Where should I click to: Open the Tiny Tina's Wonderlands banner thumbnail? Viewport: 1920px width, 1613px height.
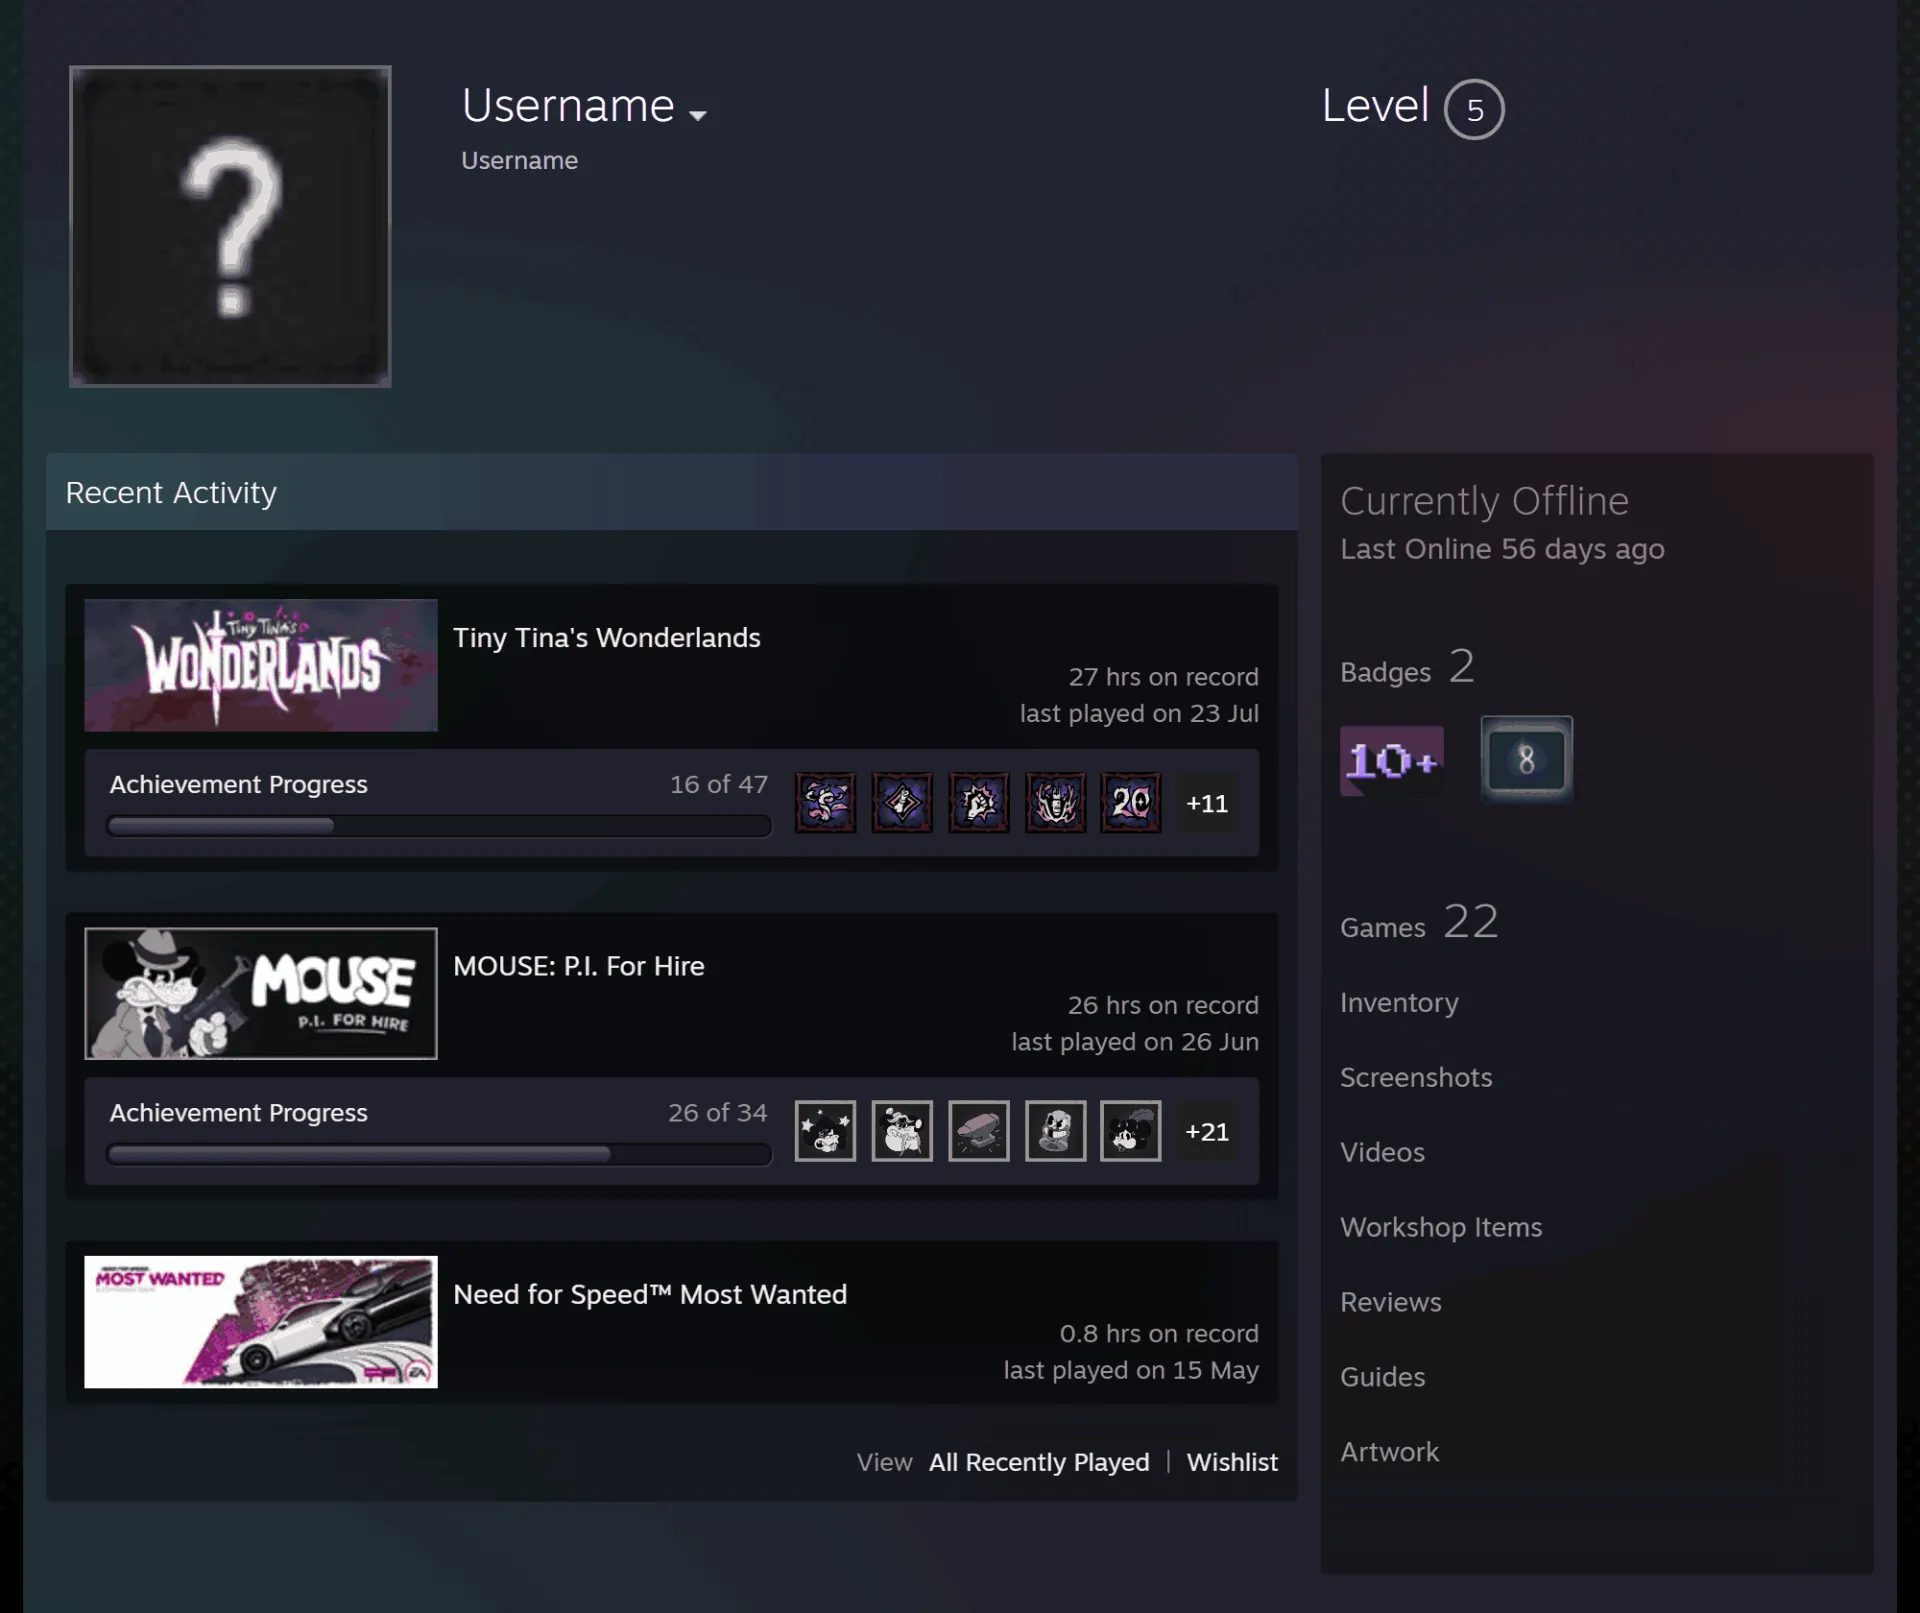pyautogui.click(x=261, y=665)
